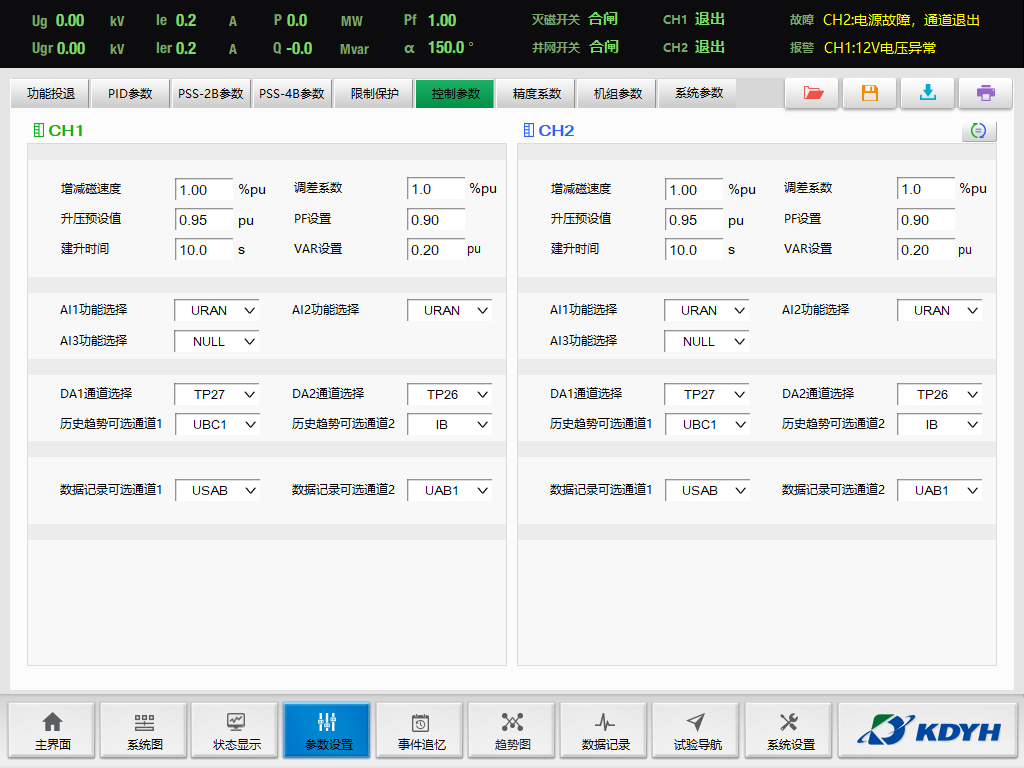Click the blue download icon
Image resolution: width=1024 pixels, height=768 pixels.
[x=928, y=93]
